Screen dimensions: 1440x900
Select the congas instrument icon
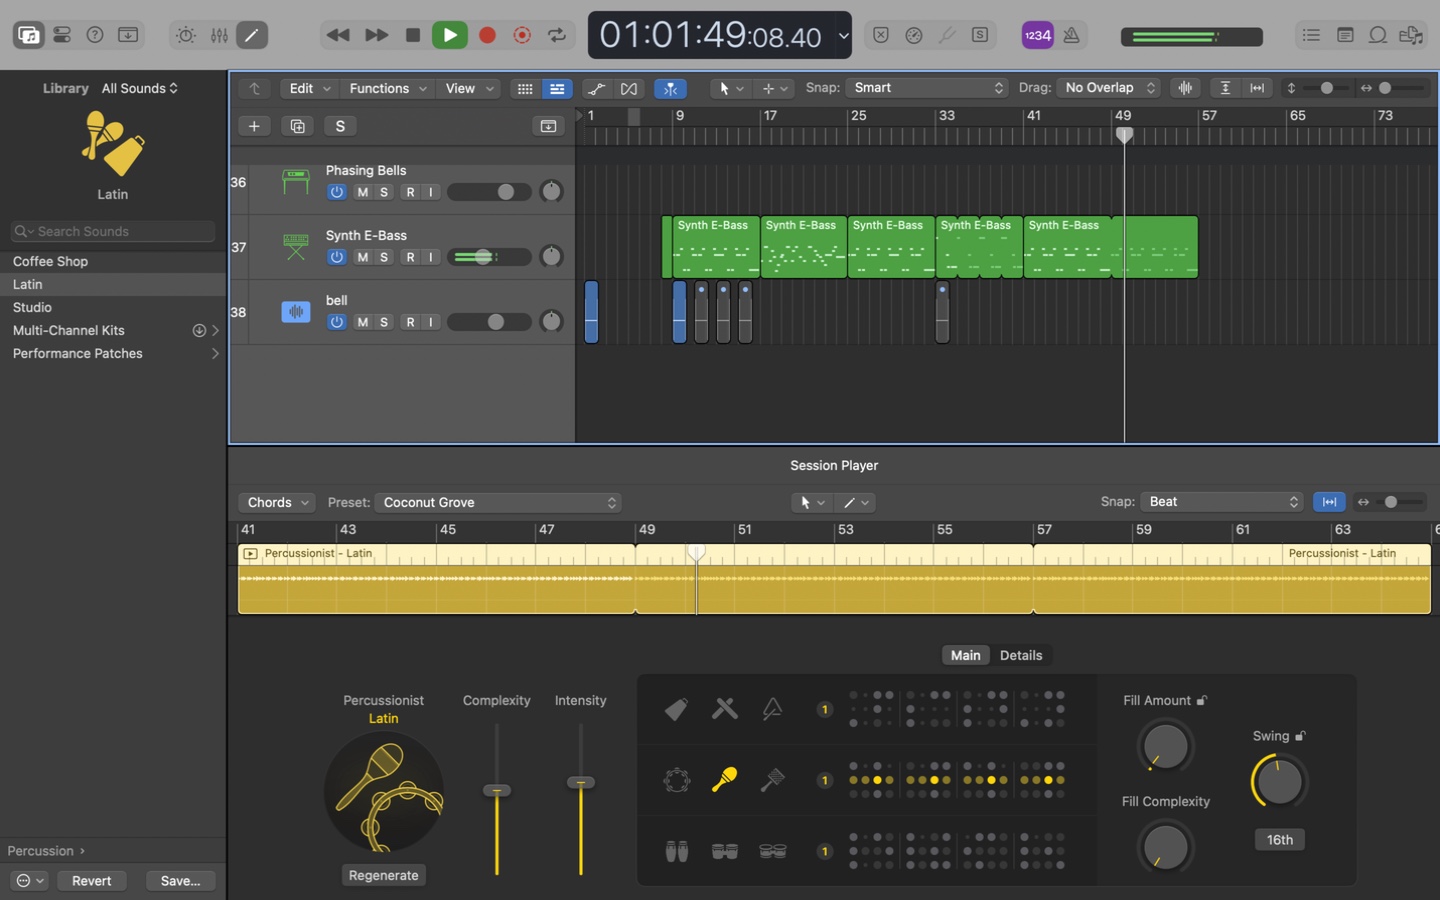click(x=677, y=851)
